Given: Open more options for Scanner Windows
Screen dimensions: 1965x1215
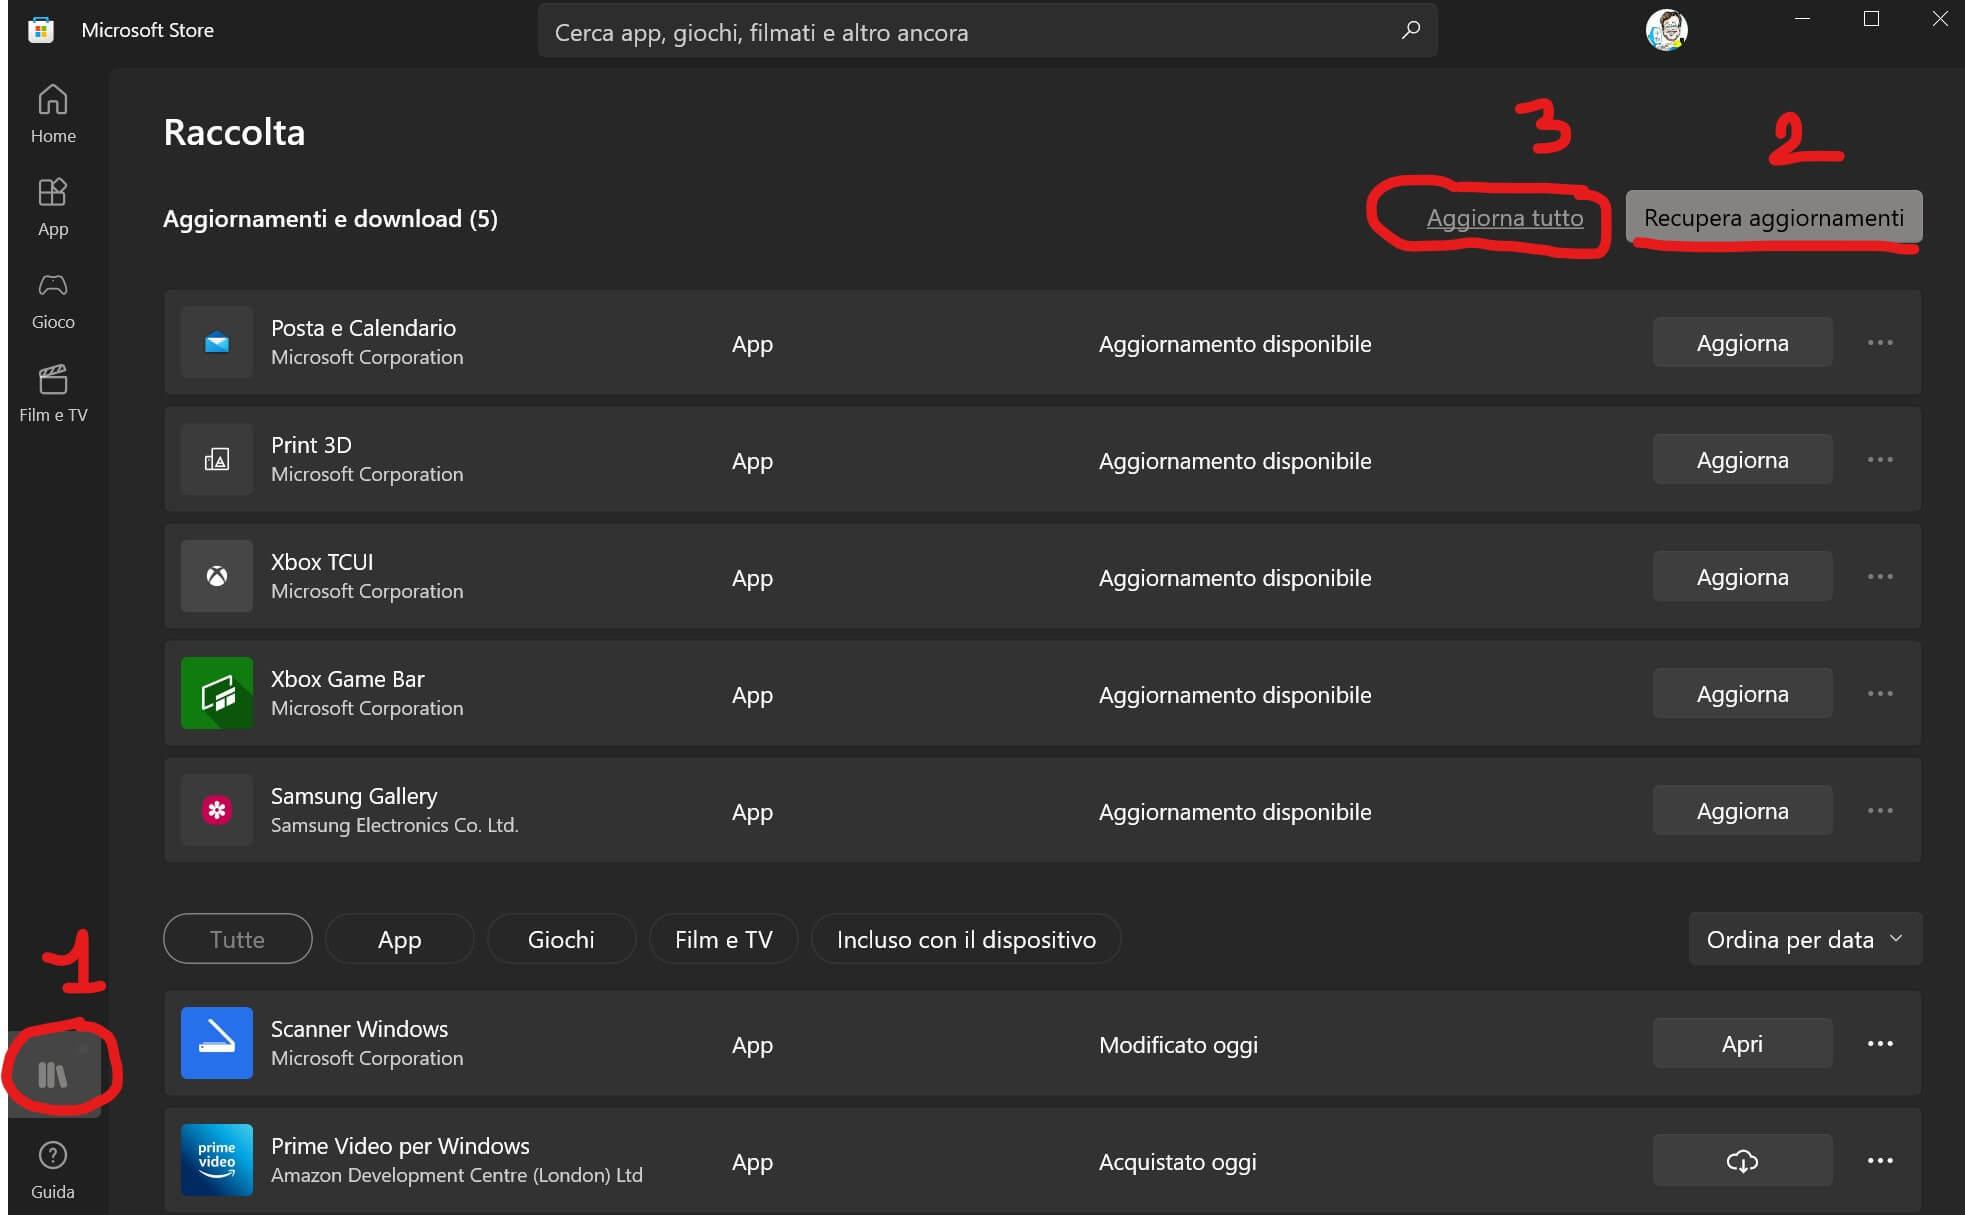Looking at the screenshot, I should [x=1880, y=1044].
